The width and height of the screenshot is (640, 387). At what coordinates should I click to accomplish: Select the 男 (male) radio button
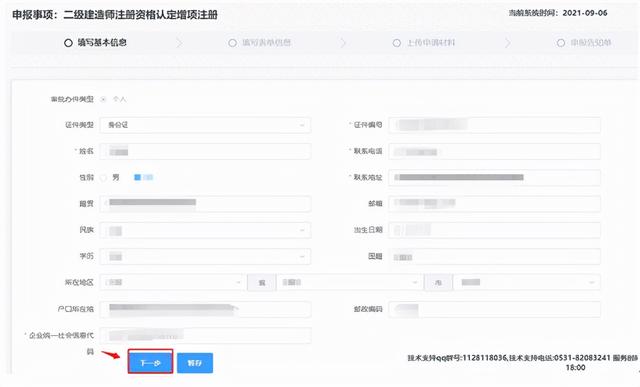coord(104,178)
